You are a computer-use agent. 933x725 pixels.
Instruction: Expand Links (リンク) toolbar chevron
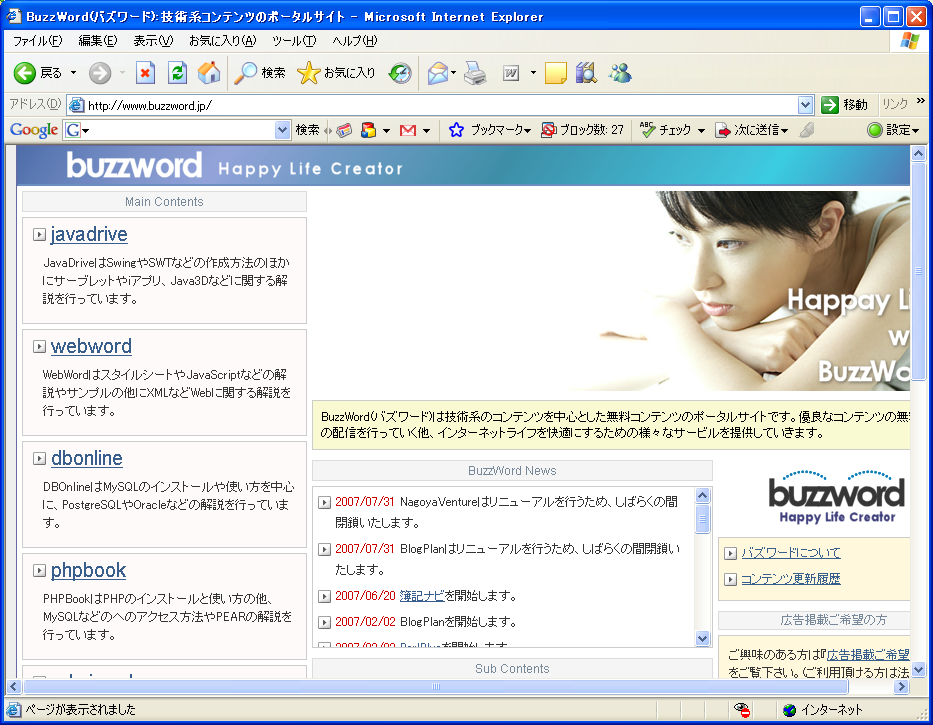click(921, 100)
